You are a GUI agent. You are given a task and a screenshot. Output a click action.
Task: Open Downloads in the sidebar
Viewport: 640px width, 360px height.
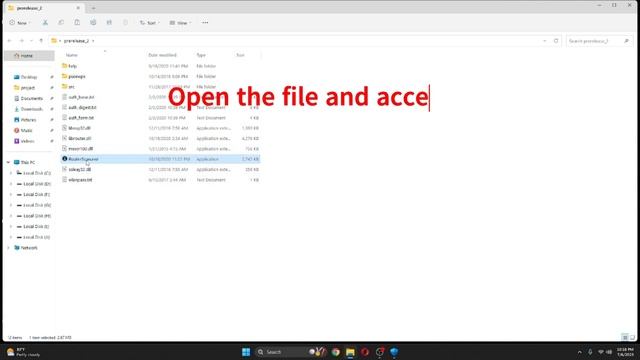(x=31, y=109)
